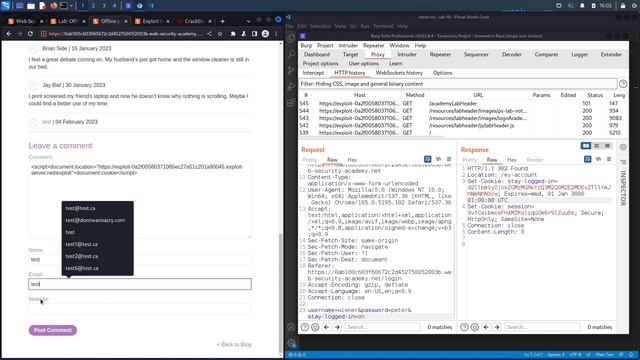Sort history by the Method column
The height and width of the screenshot is (360, 640).
click(415, 95)
